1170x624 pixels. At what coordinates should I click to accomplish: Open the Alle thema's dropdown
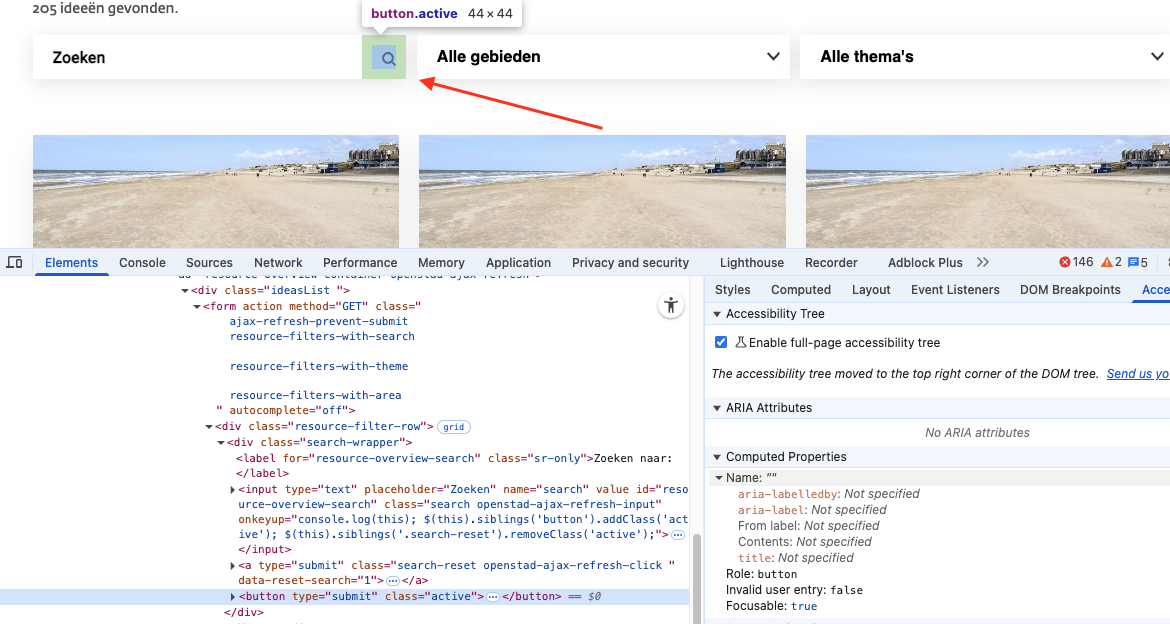click(x=985, y=57)
